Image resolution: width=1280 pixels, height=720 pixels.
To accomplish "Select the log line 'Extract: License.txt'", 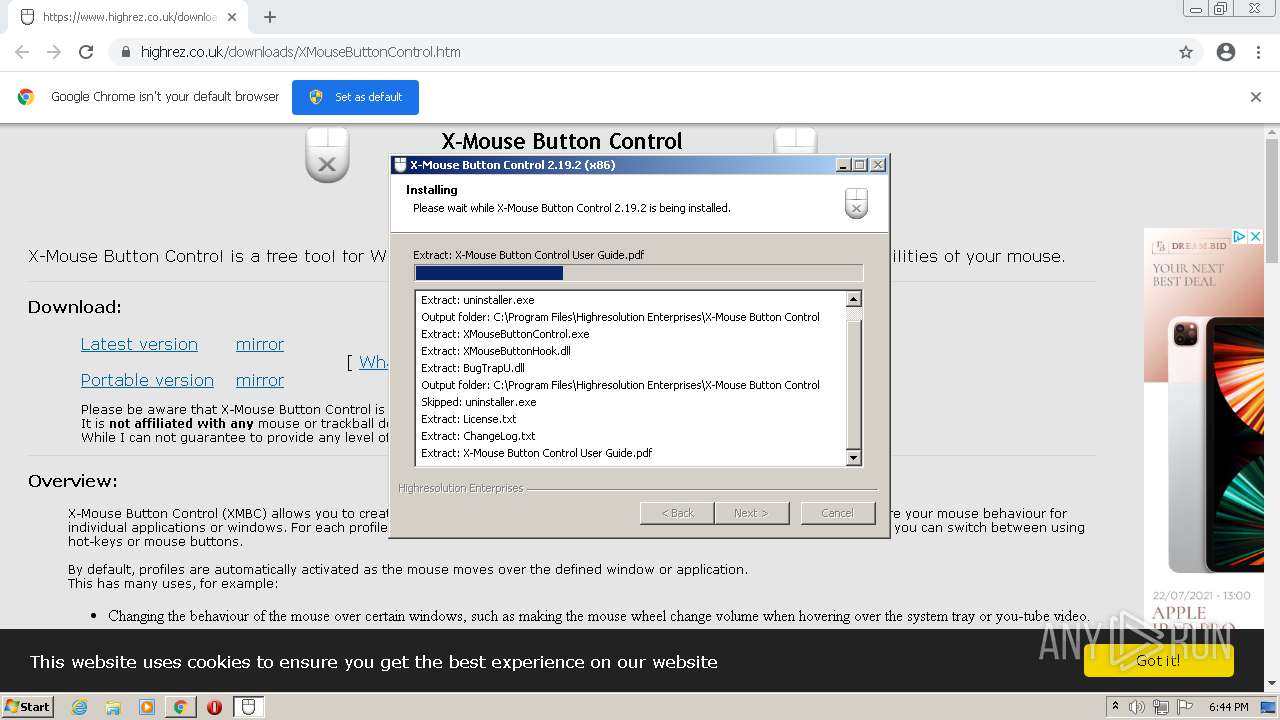I will pyautogui.click(x=469, y=419).
